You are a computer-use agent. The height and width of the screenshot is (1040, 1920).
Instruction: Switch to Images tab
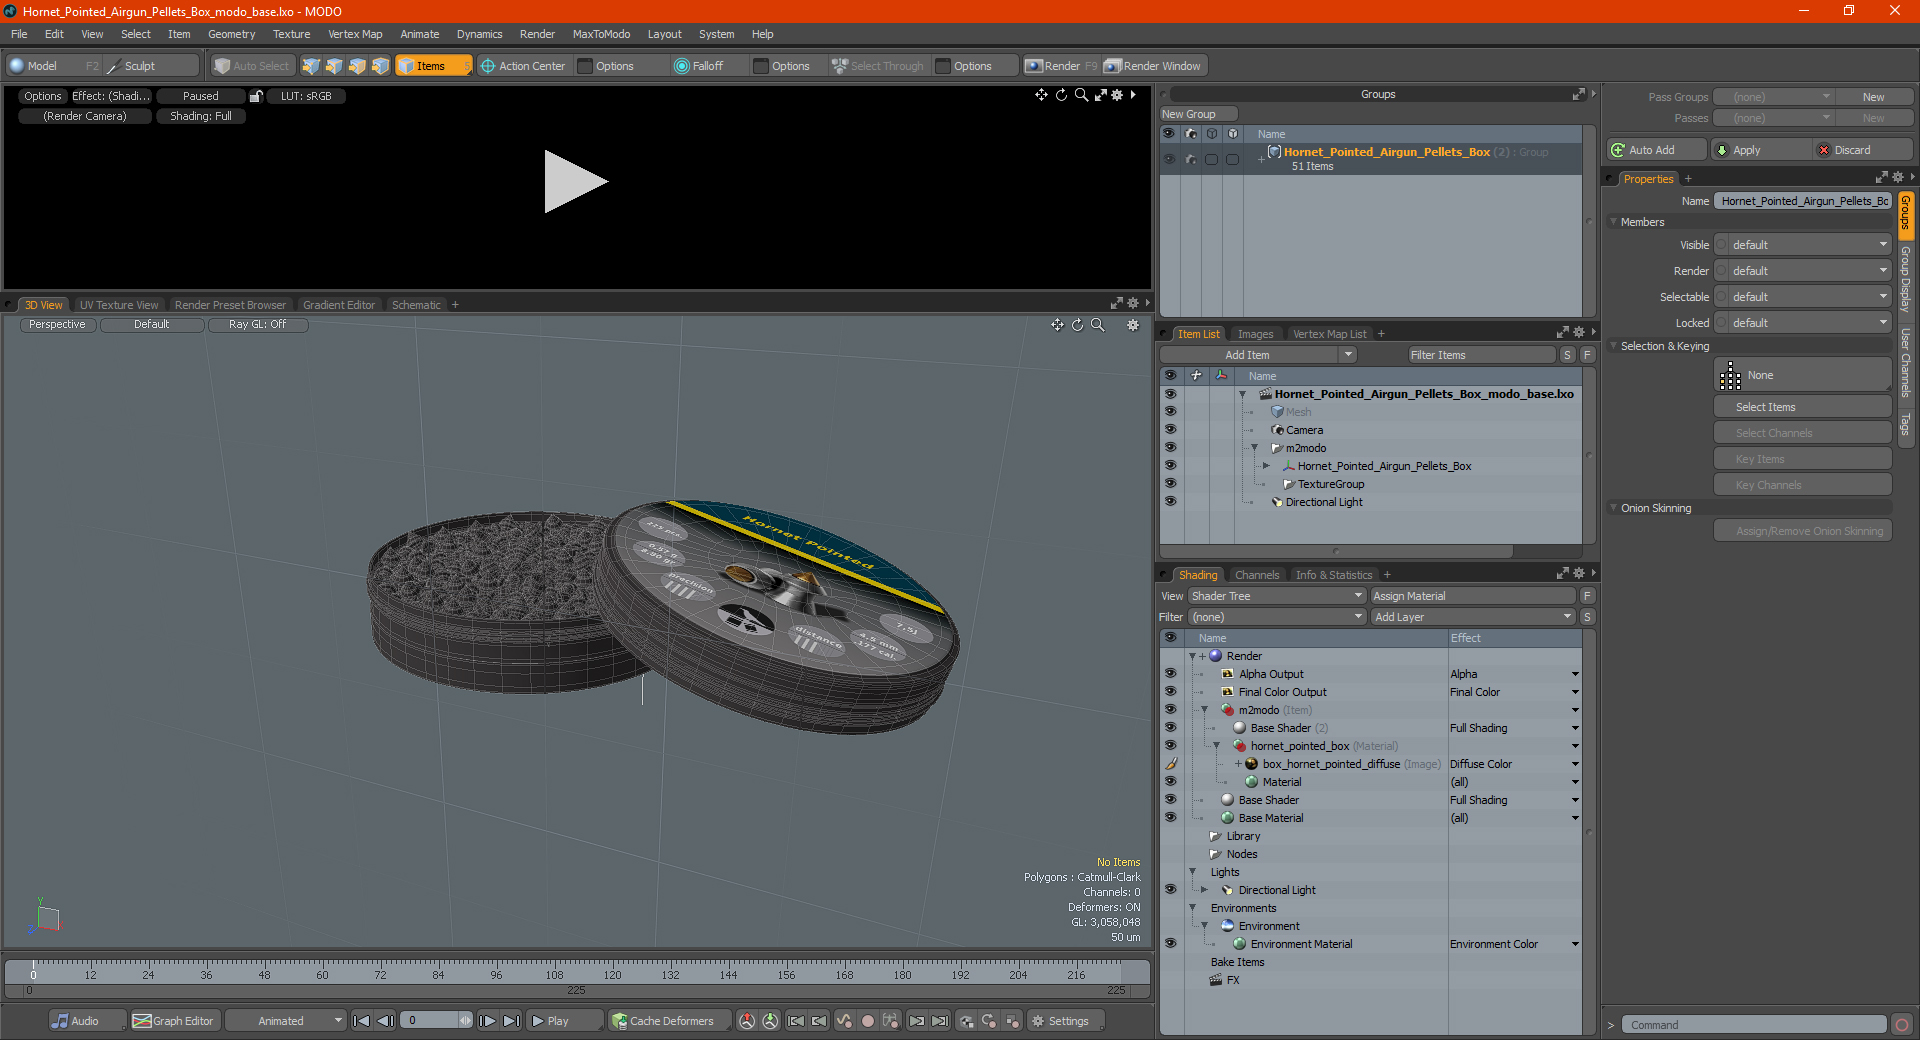click(x=1255, y=334)
